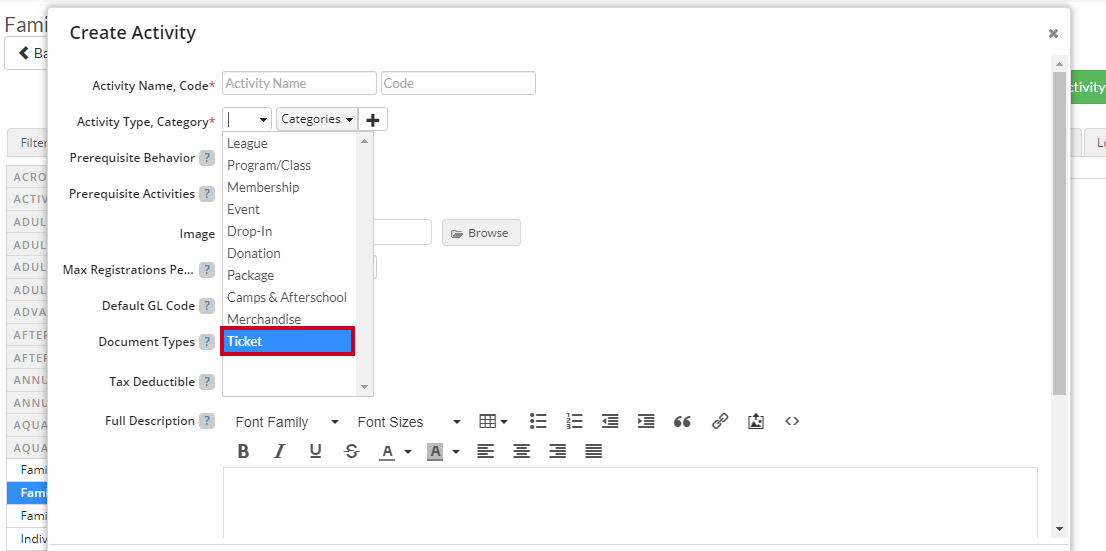
Task: Click the blockquote icon
Action: tap(682, 421)
